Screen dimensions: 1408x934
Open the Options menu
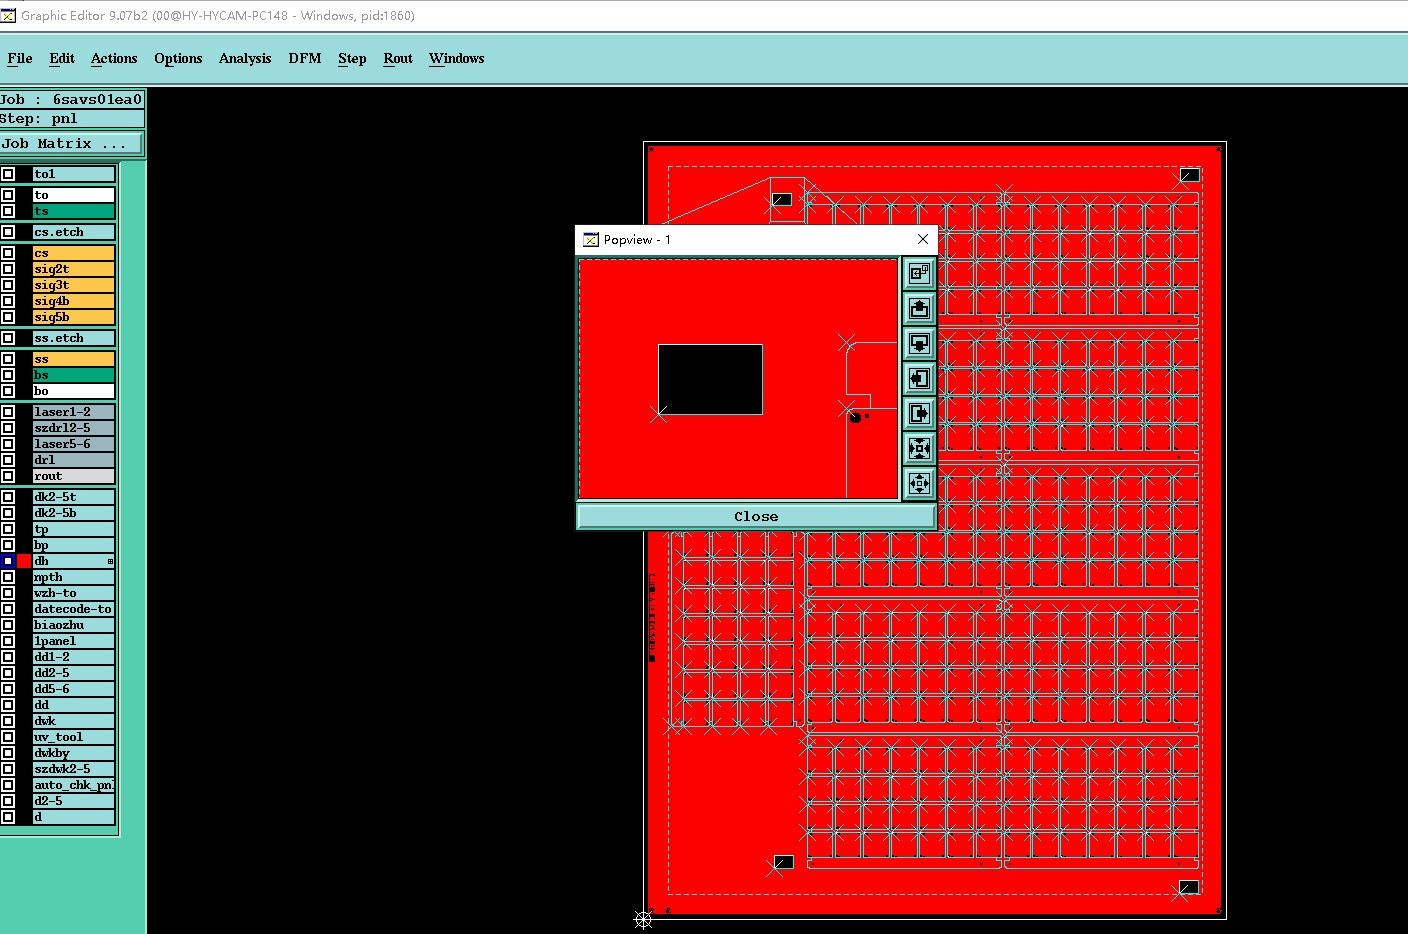point(178,58)
